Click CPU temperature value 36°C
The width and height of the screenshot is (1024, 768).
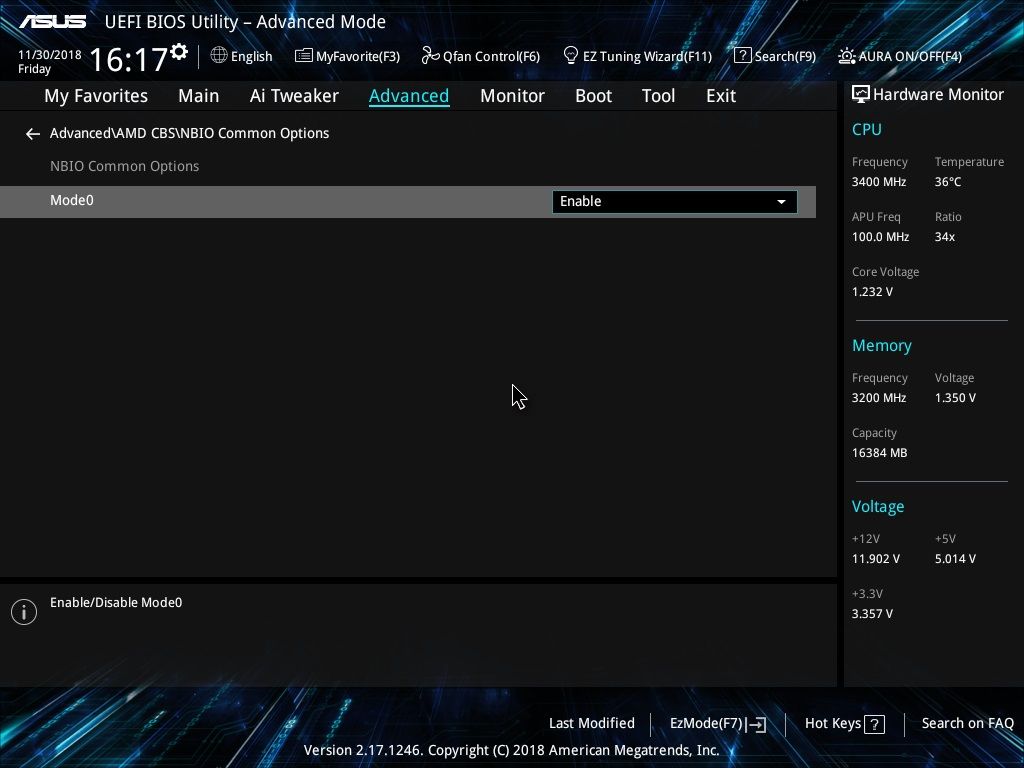pyautogui.click(x=948, y=182)
